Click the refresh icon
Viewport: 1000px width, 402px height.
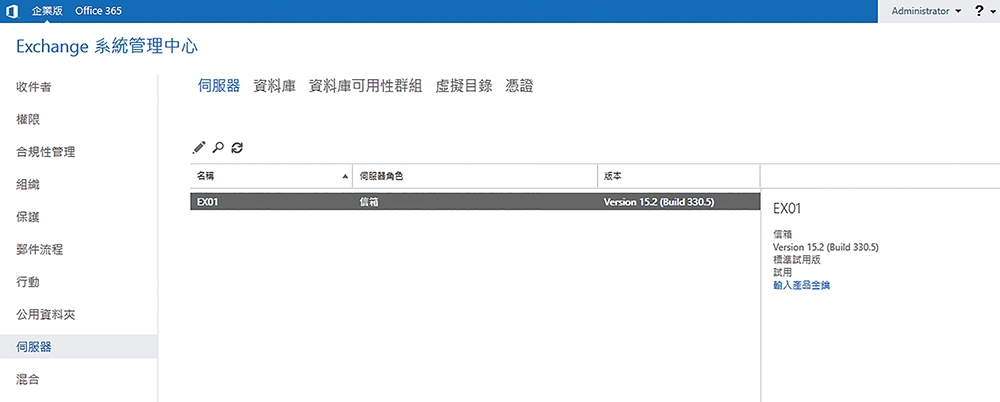click(x=237, y=147)
